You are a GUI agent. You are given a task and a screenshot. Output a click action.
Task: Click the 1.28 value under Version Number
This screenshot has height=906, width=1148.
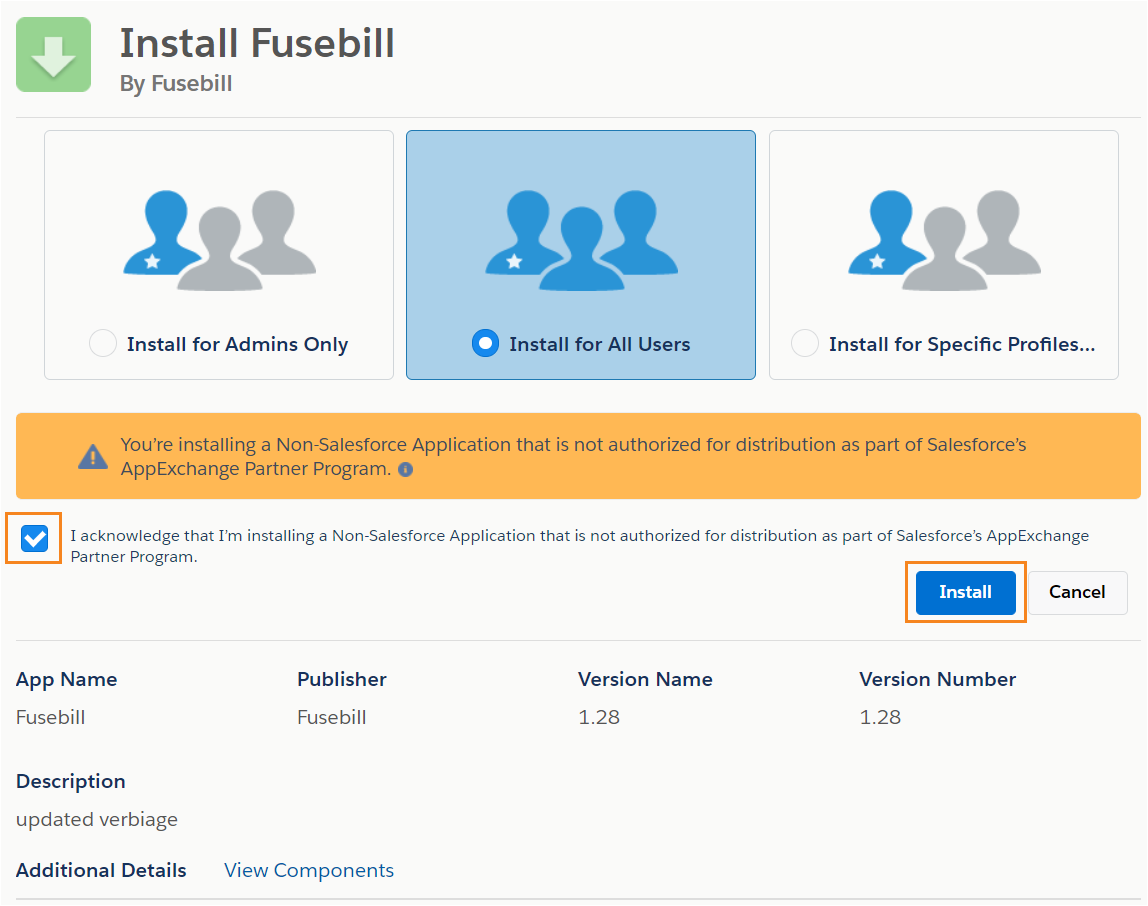pos(880,717)
